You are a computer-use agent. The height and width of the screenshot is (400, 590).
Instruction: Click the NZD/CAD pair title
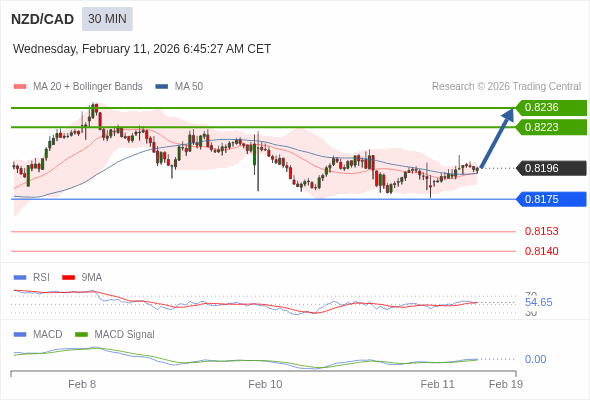point(43,19)
